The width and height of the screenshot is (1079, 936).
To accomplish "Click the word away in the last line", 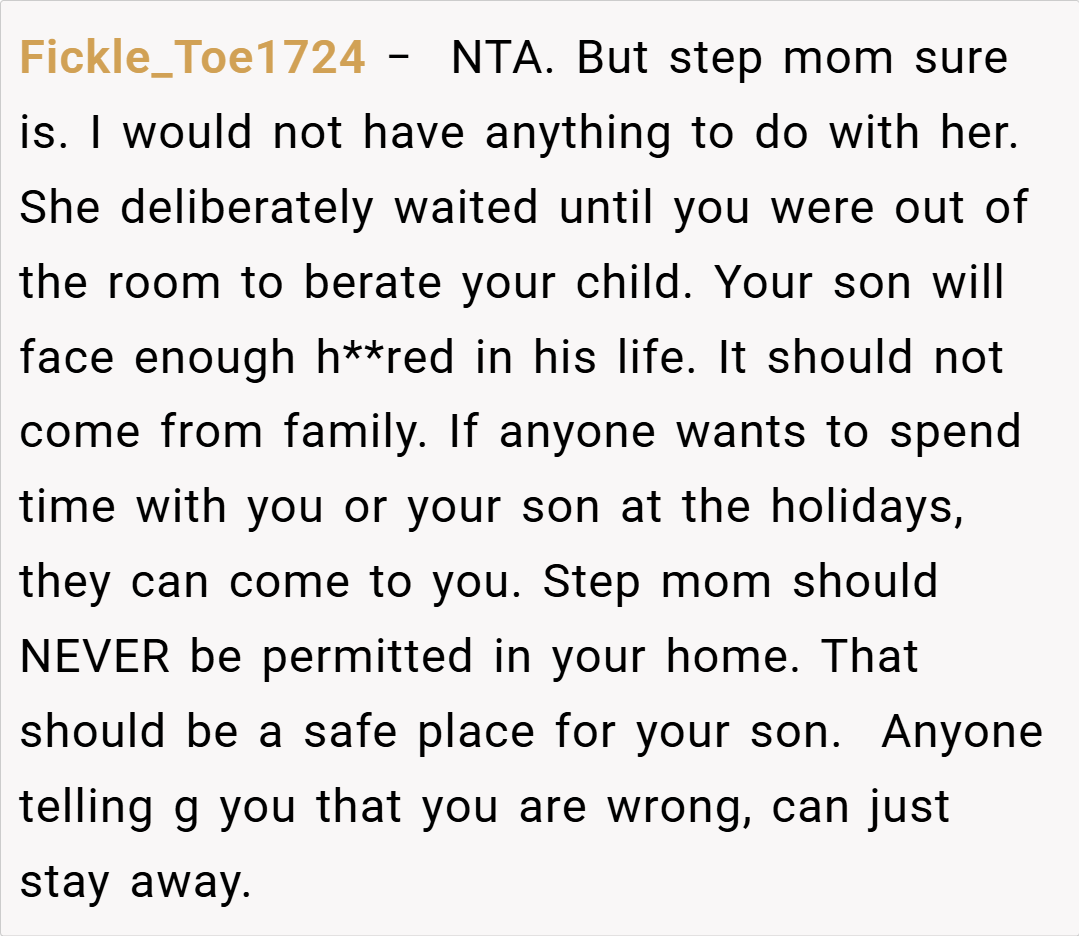I will (190, 882).
